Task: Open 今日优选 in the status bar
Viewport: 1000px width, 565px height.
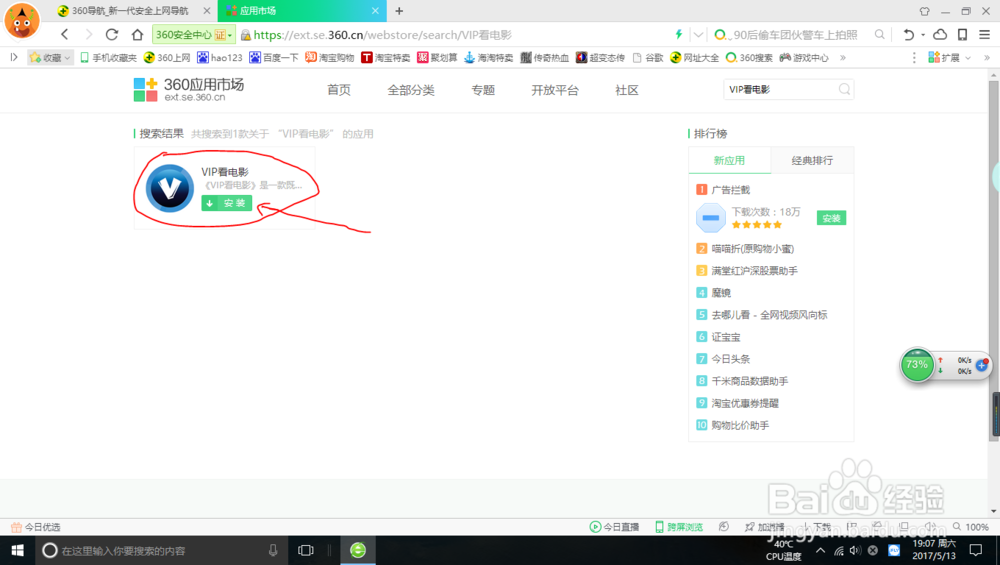Action: (x=36, y=527)
